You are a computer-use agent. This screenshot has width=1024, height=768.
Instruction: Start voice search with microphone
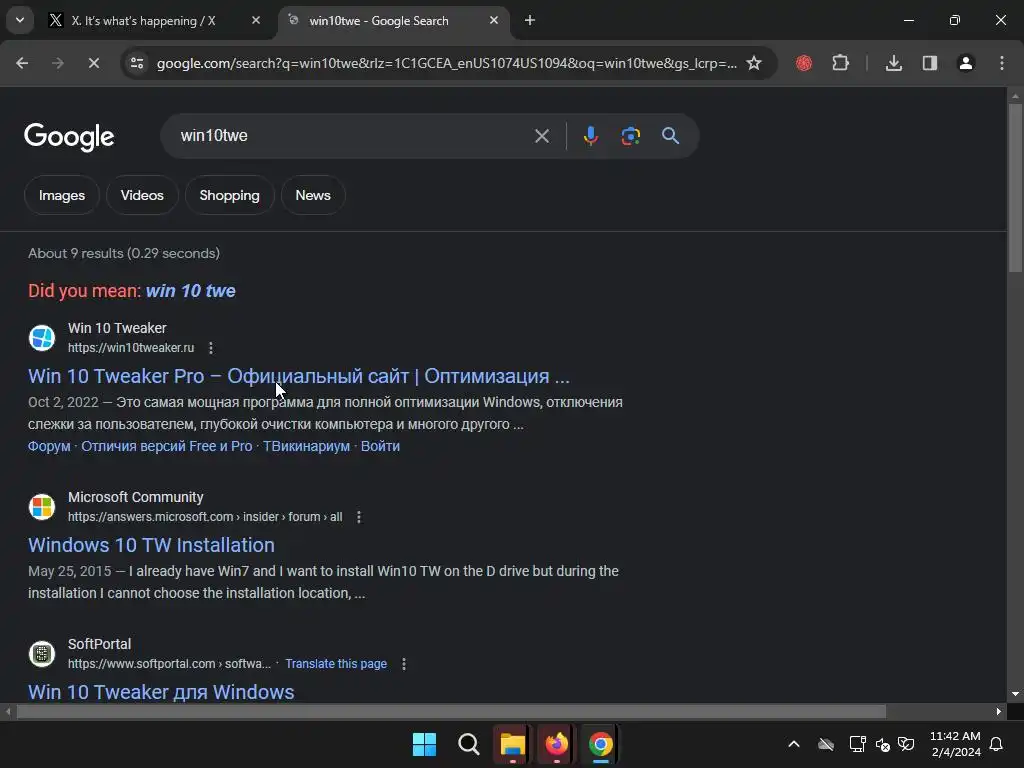(590, 136)
